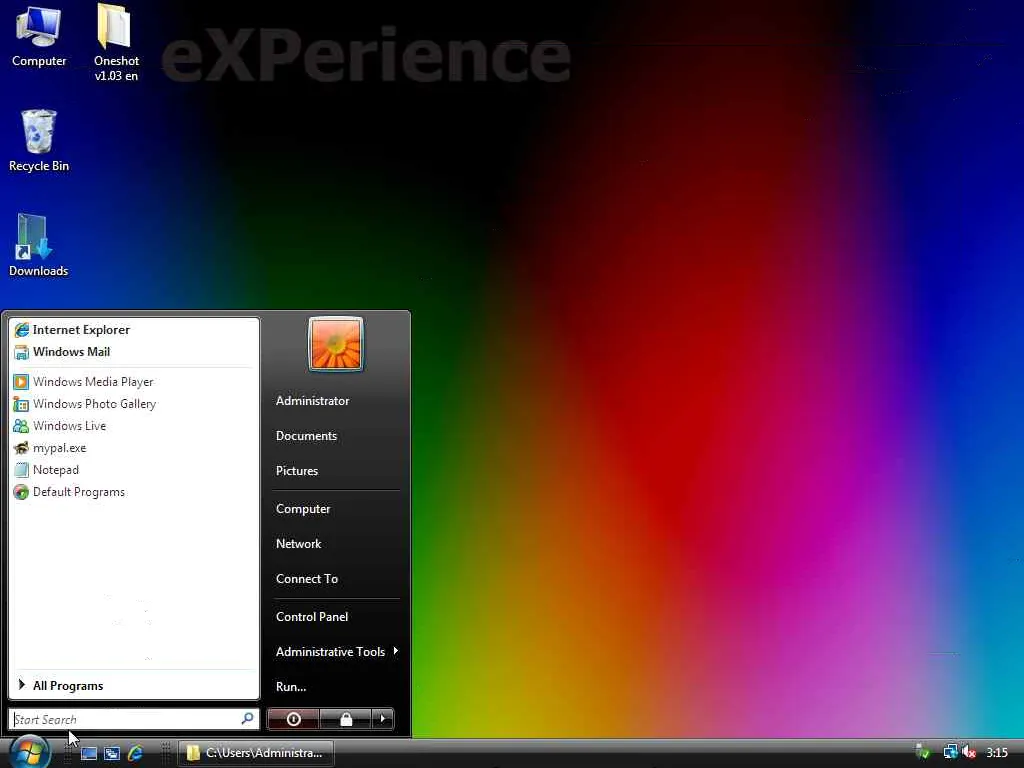Click Switch between windows quick launch icon
This screenshot has width=1024, height=768.
point(112,753)
